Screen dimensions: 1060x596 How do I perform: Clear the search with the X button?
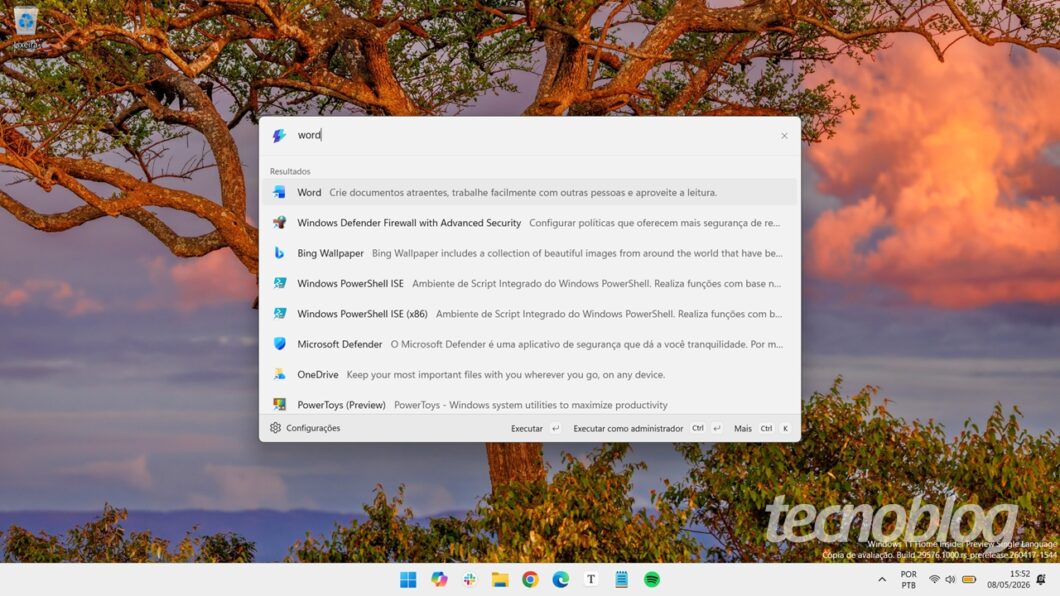[784, 136]
